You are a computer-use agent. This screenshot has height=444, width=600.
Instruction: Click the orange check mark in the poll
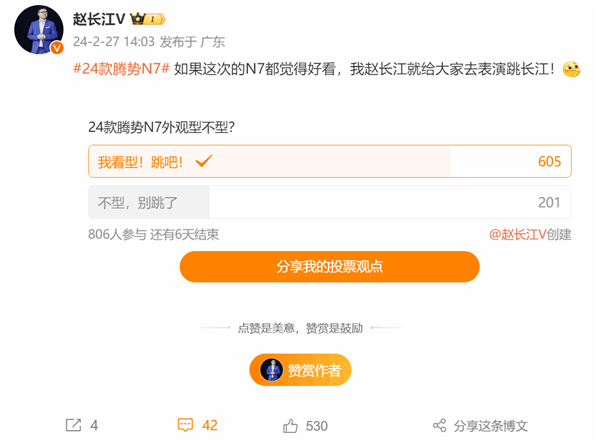(x=205, y=162)
